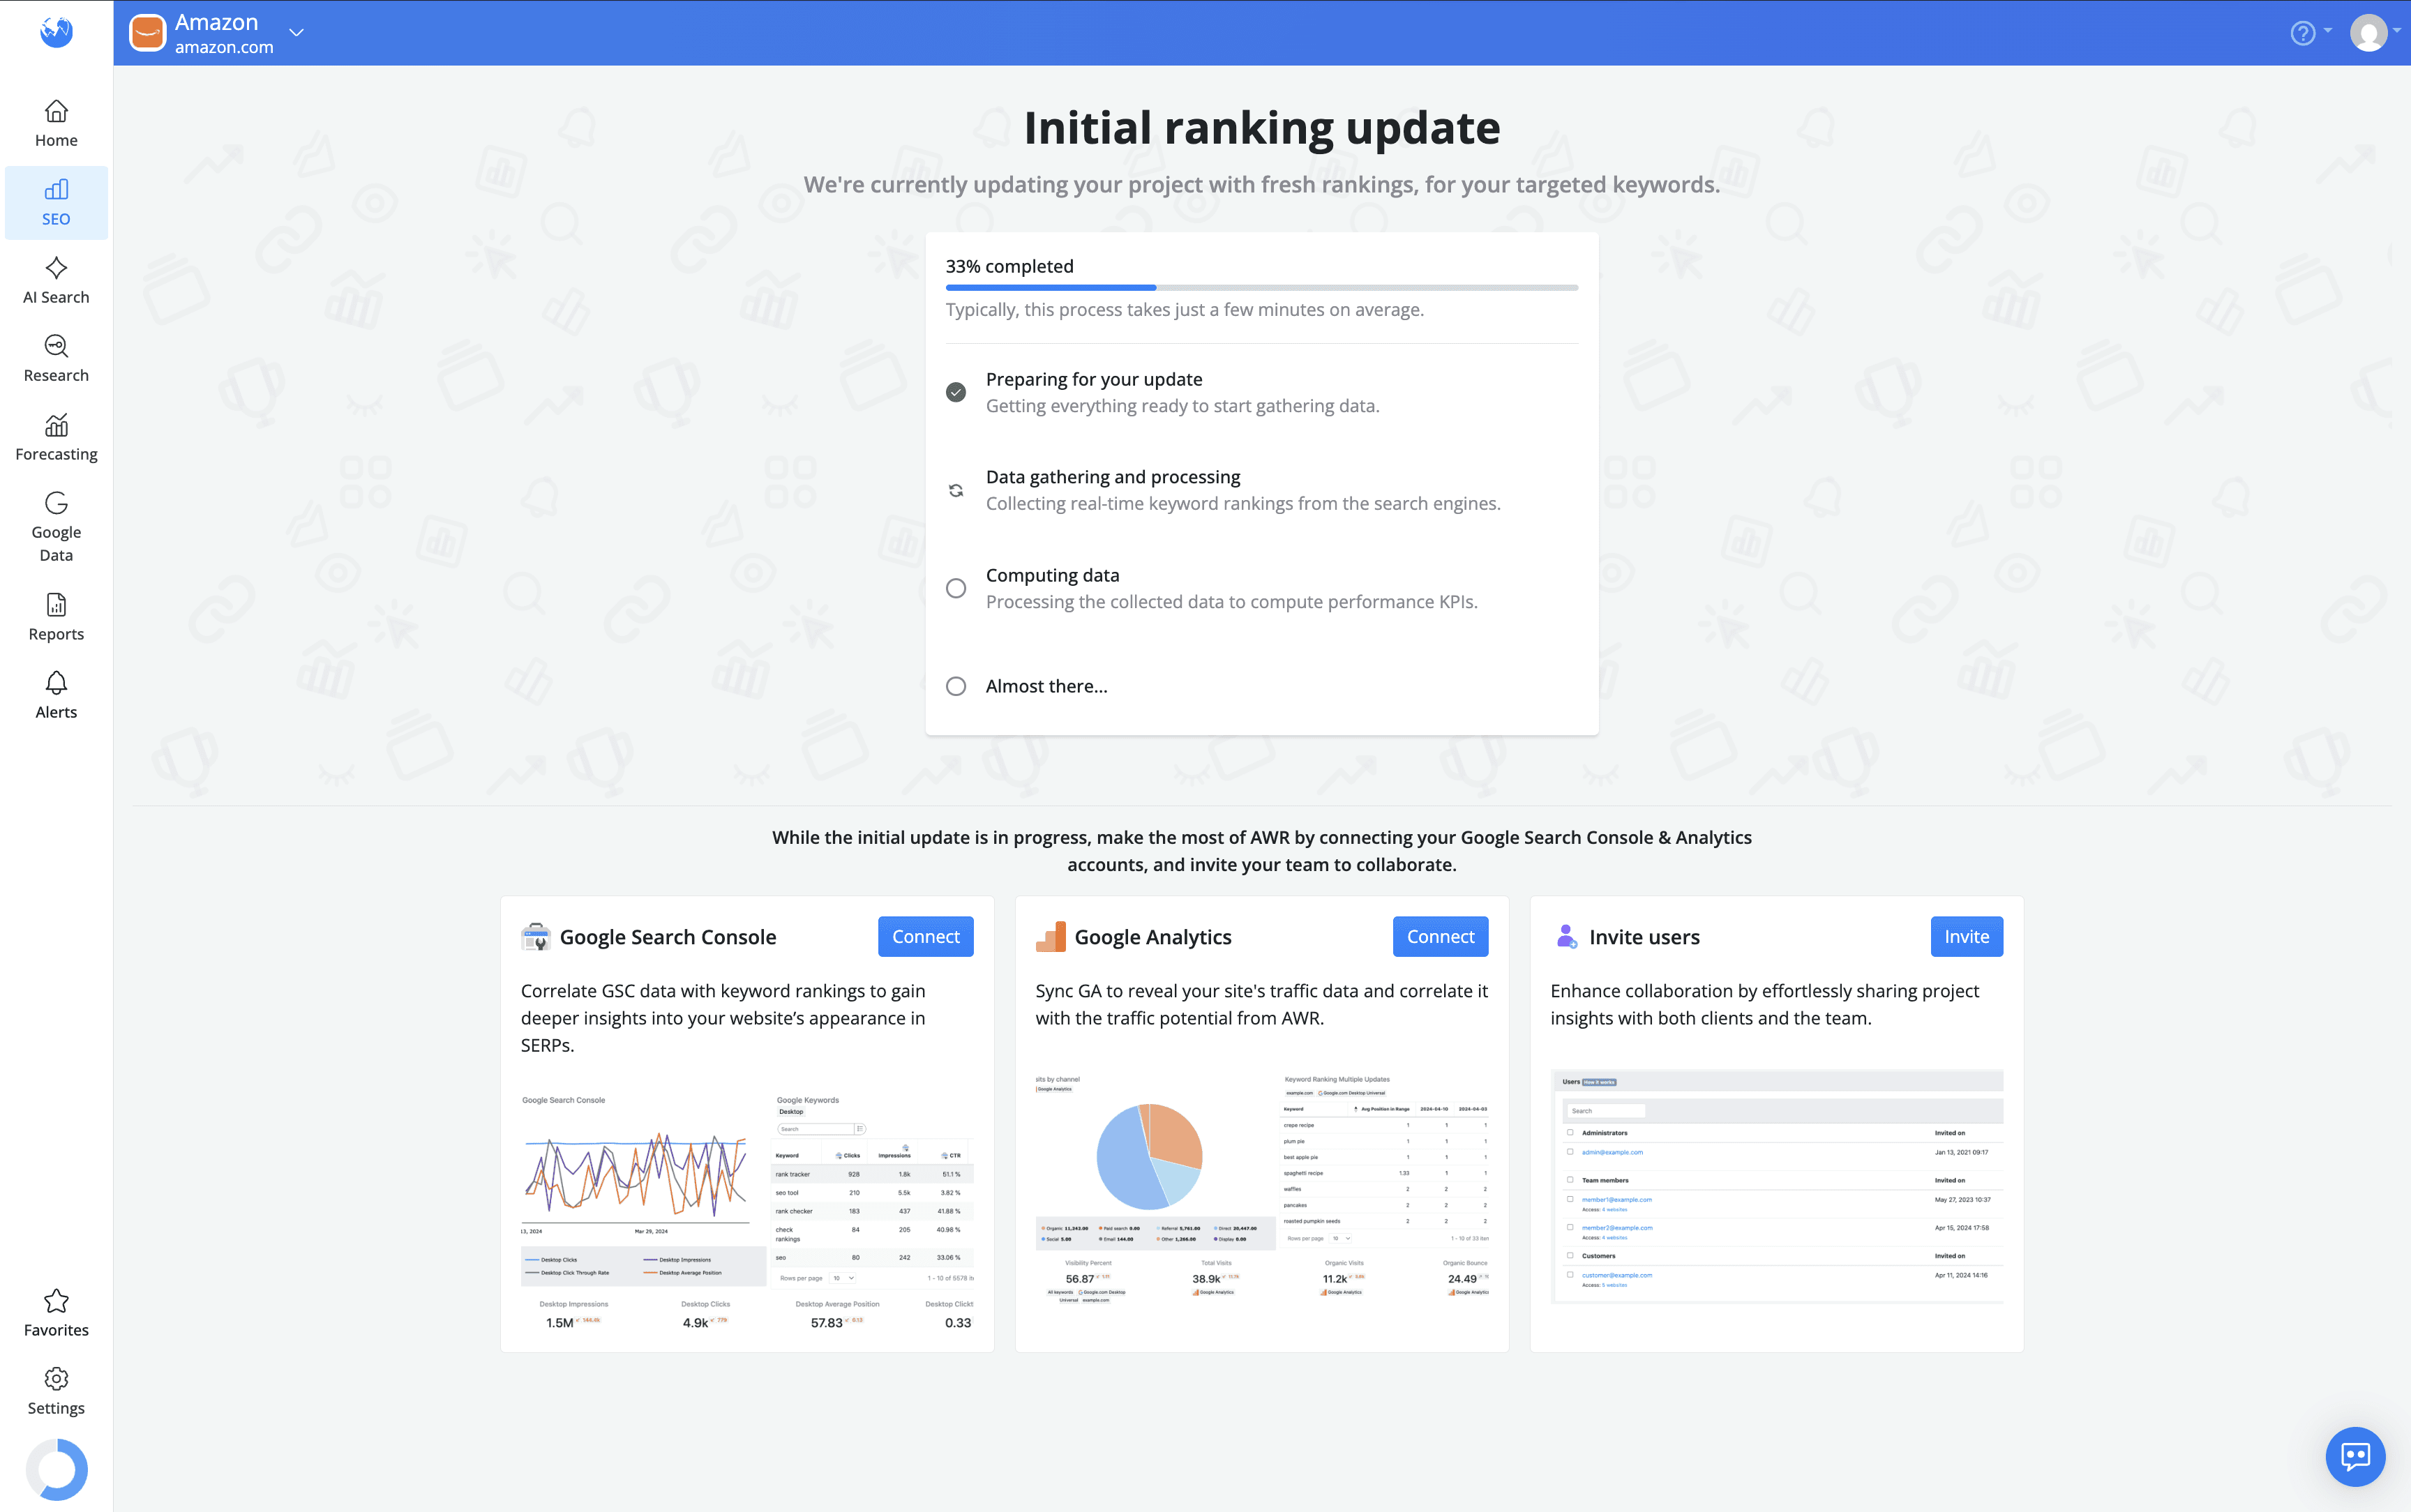Open the Reports section

point(56,618)
